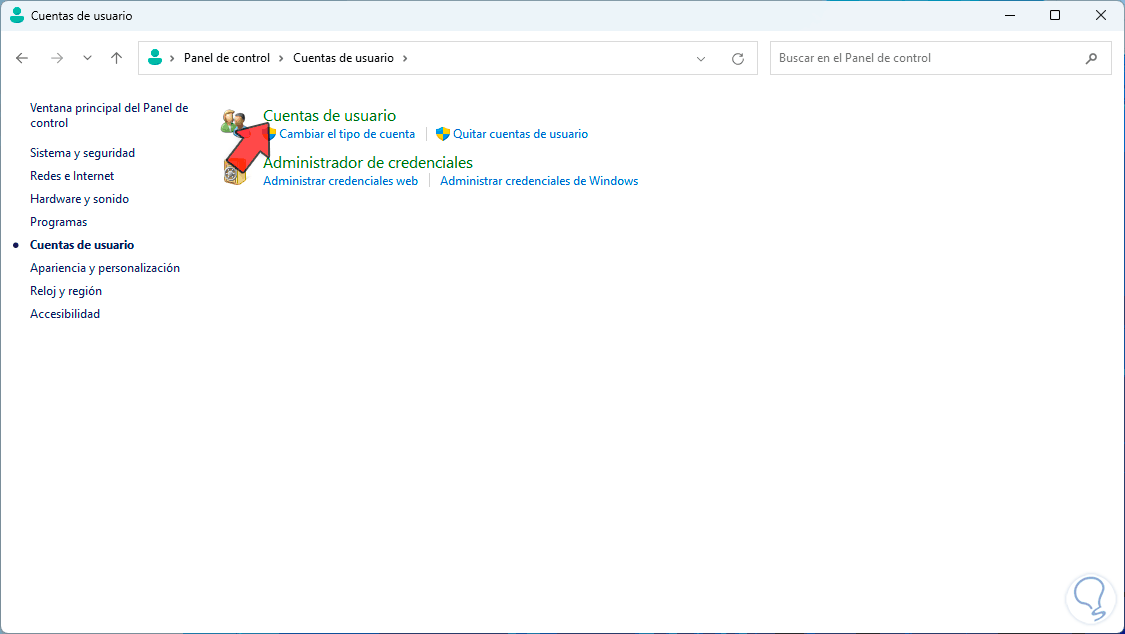Open Sistema y seguridad category
Viewport: 1125px width, 634px height.
83,153
